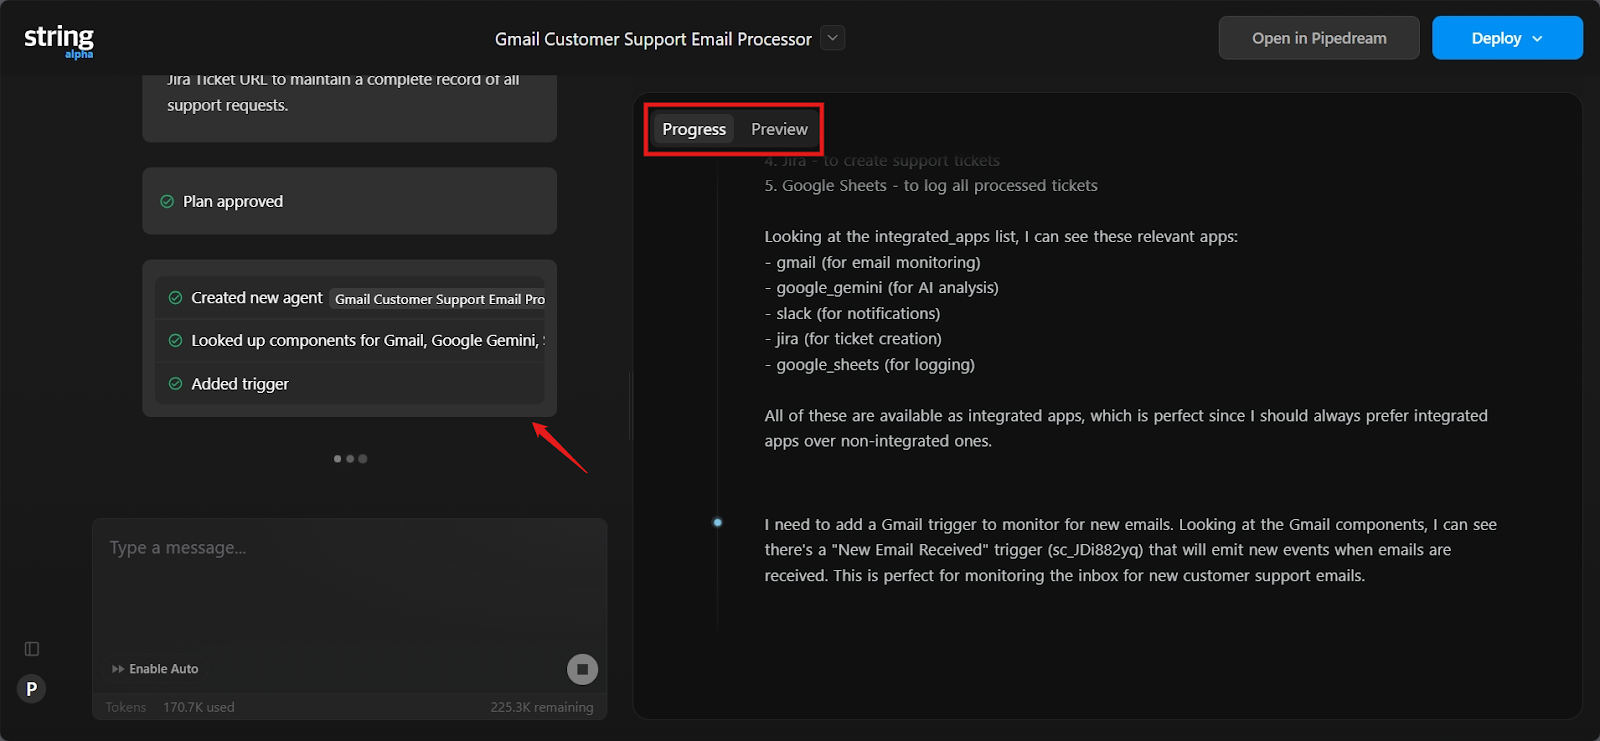Click the line '- google_gemini (for AI analysis)'

(882, 288)
